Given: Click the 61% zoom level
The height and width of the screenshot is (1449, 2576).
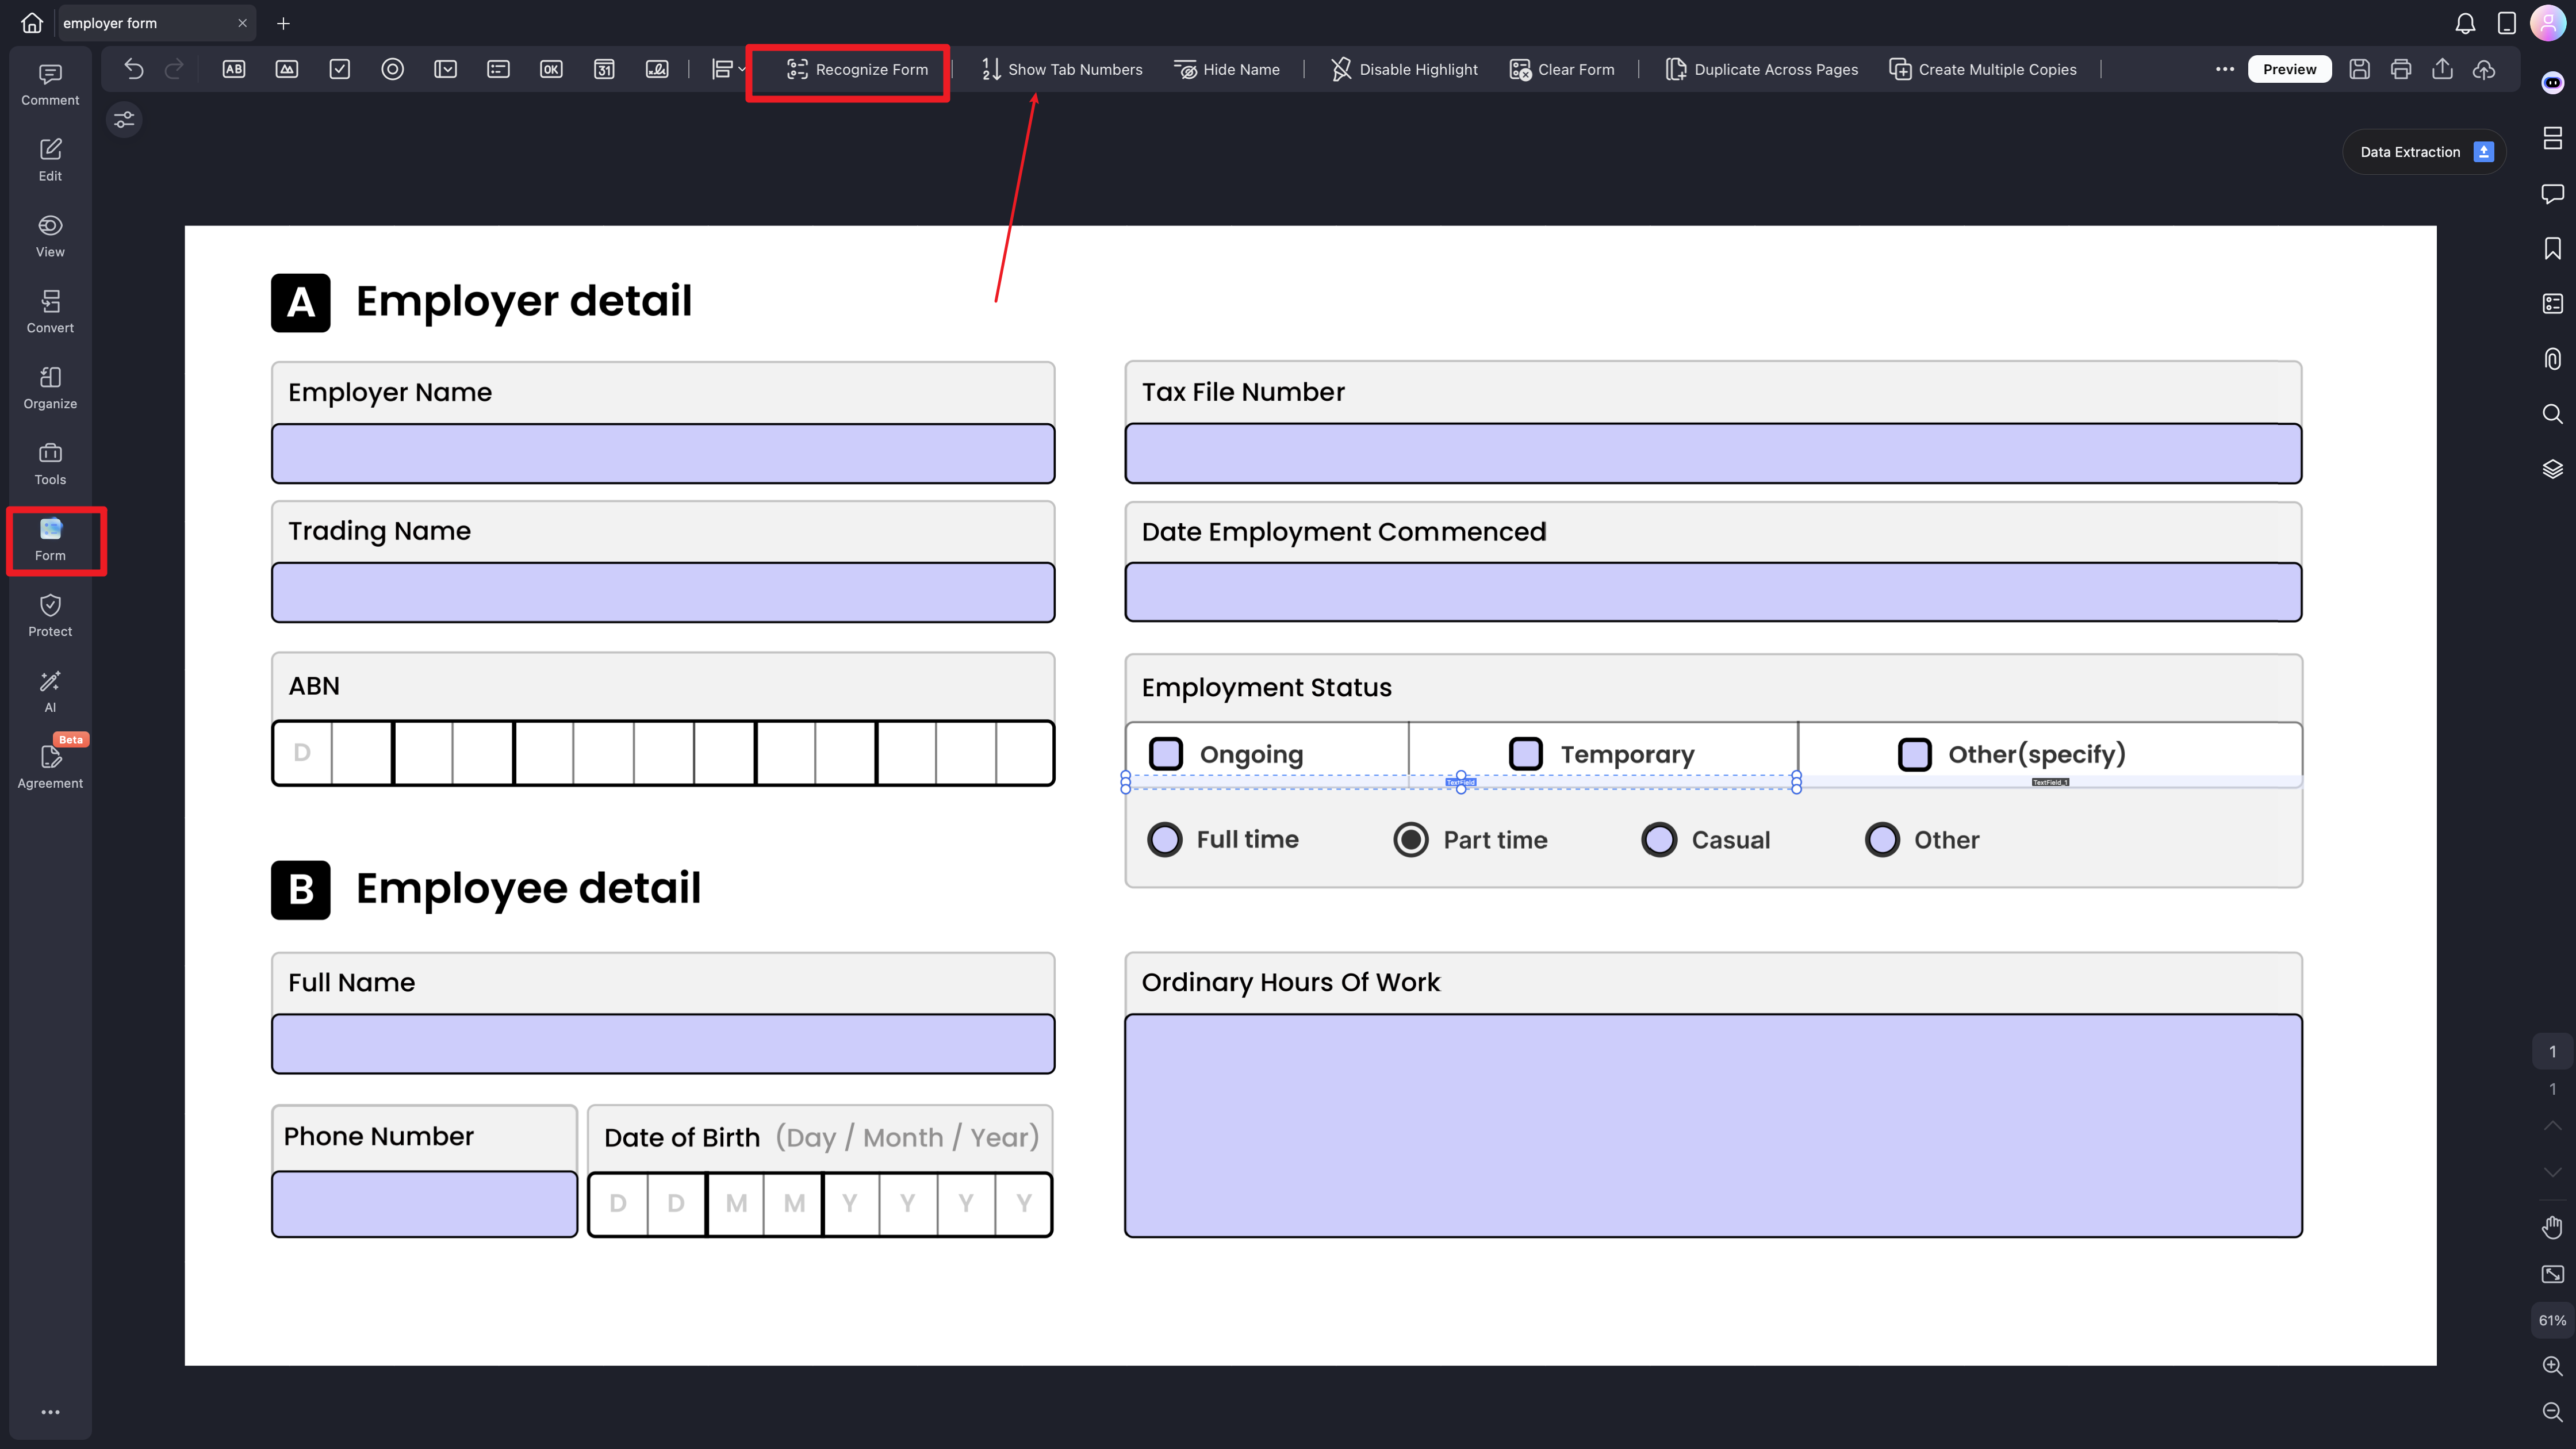Looking at the screenshot, I should click(x=2553, y=1320).
